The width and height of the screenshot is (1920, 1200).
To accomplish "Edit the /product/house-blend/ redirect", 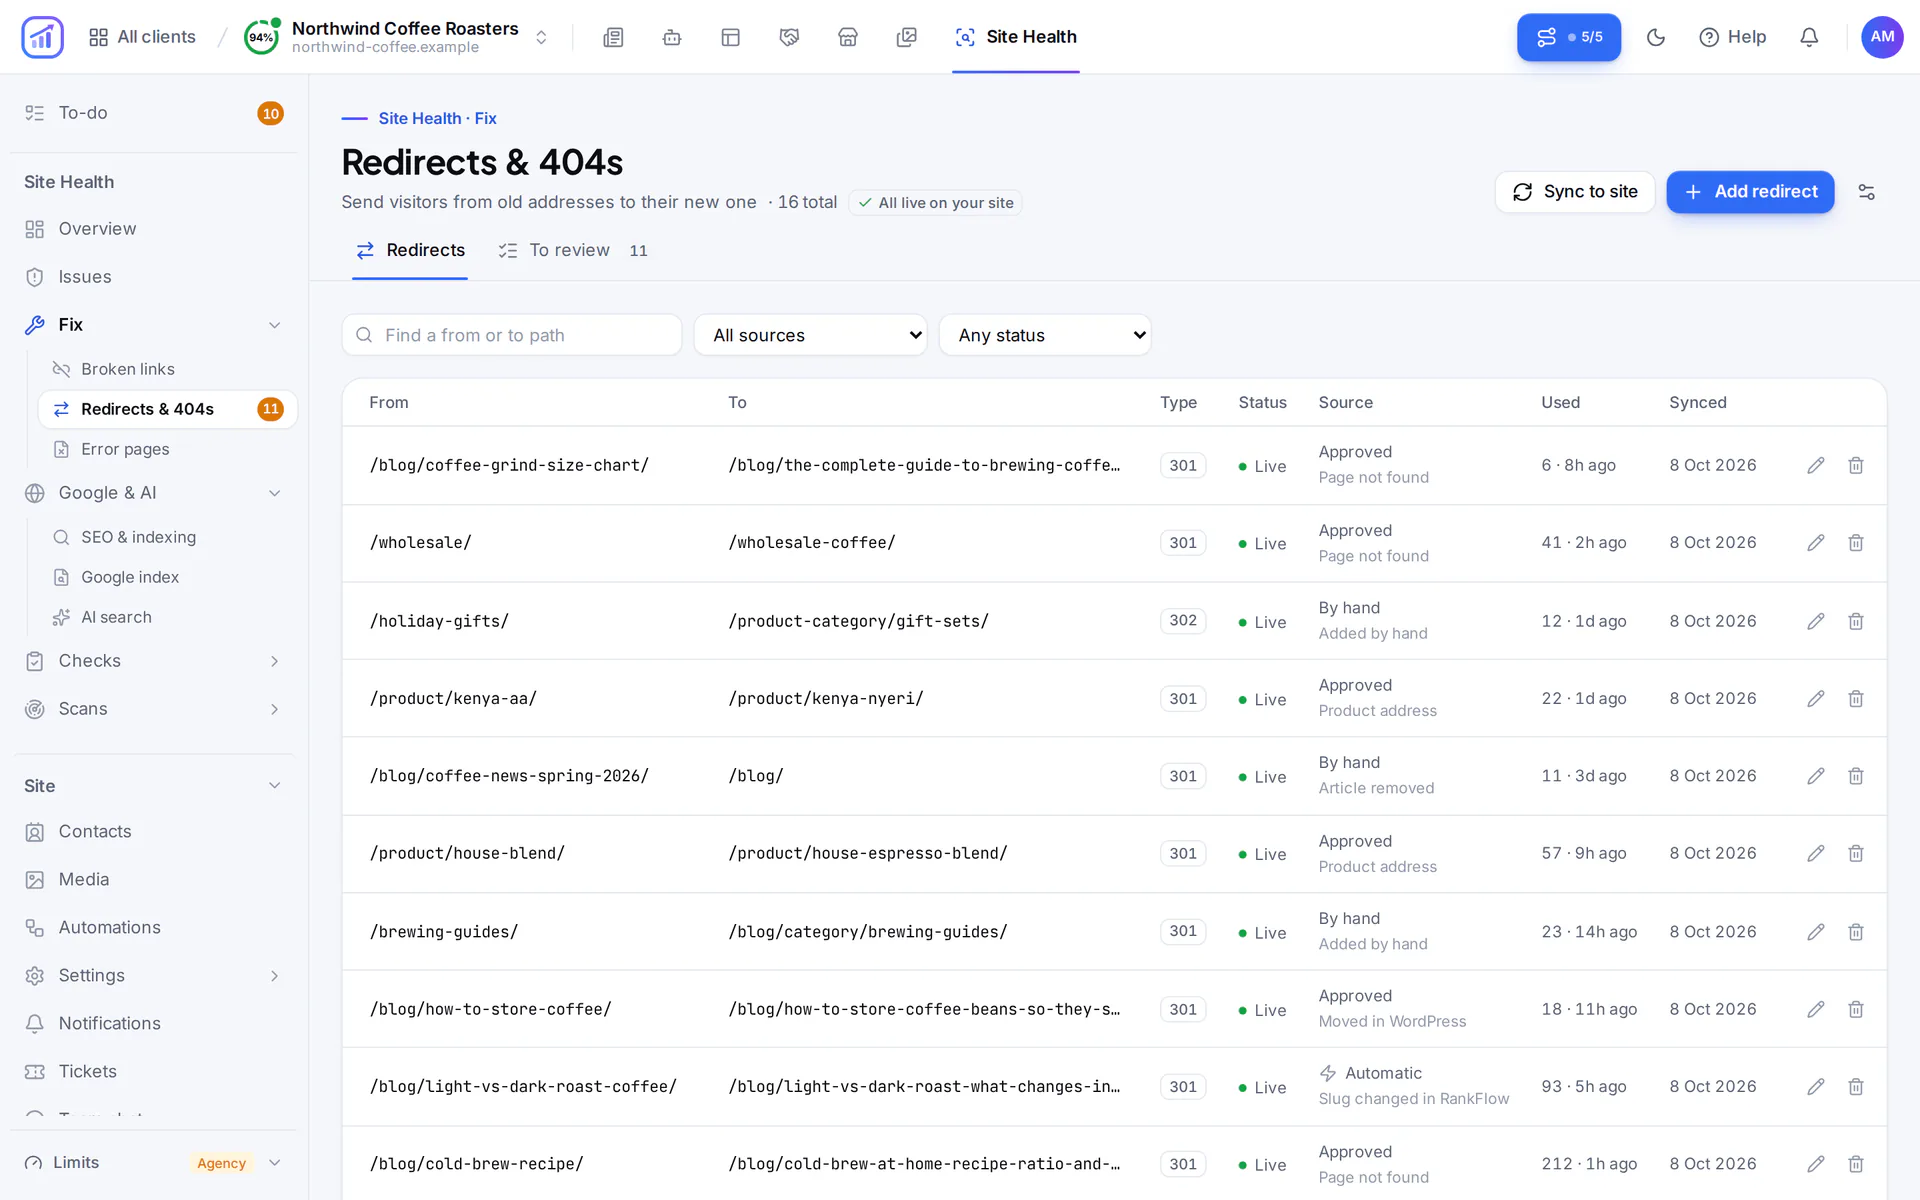I will point(1816,854).
